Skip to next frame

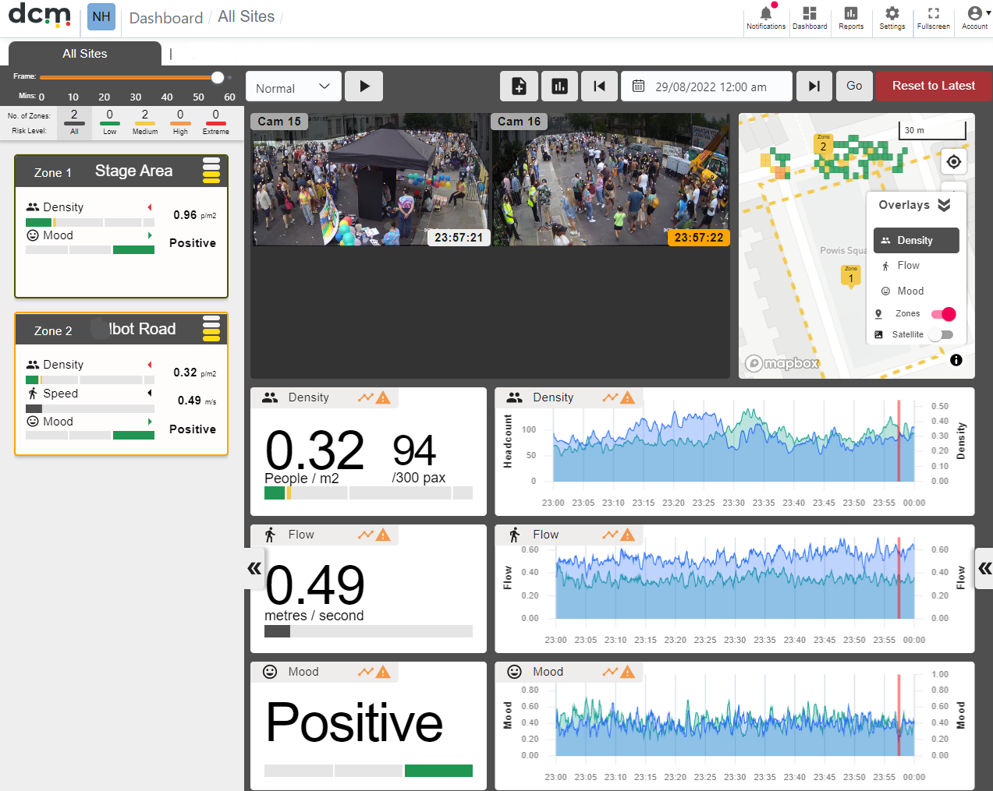(814, 86)
